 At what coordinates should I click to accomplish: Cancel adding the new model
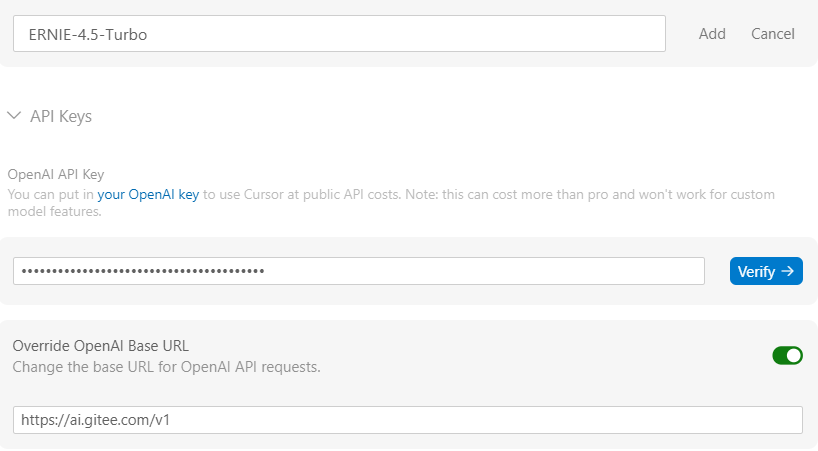pyautogui.click(x=773, y=34)
